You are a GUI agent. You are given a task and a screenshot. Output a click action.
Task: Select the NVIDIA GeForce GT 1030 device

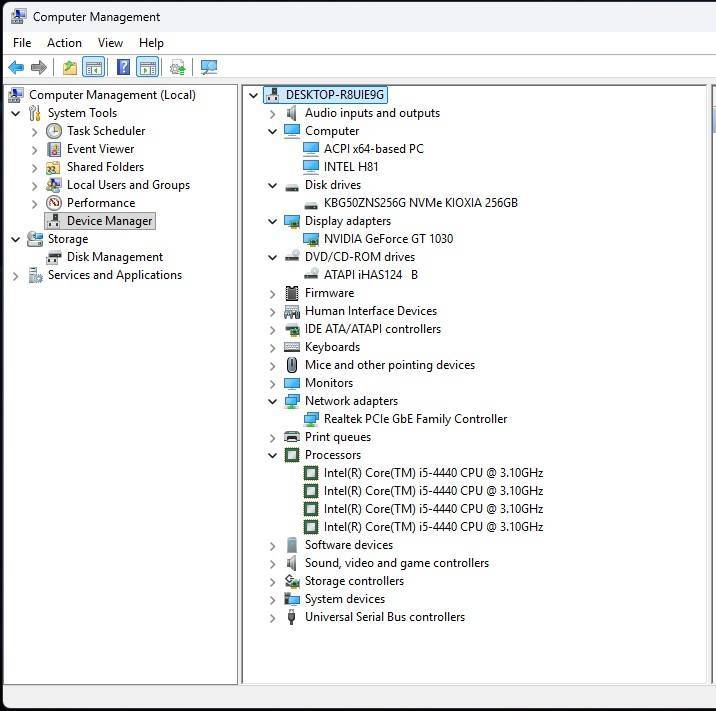(x=388, y=239)
